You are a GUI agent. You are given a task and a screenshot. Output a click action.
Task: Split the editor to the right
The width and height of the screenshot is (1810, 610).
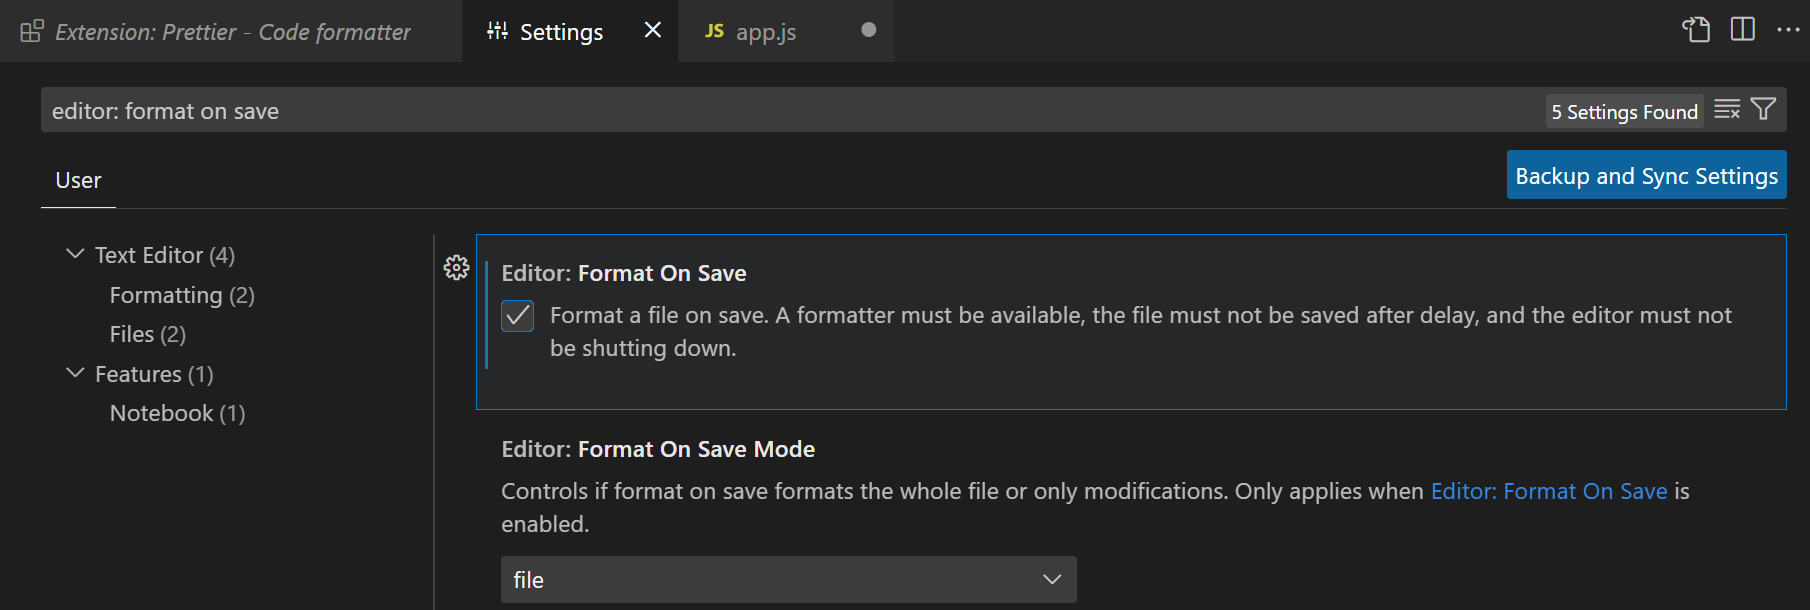(x=1742, y=30)
